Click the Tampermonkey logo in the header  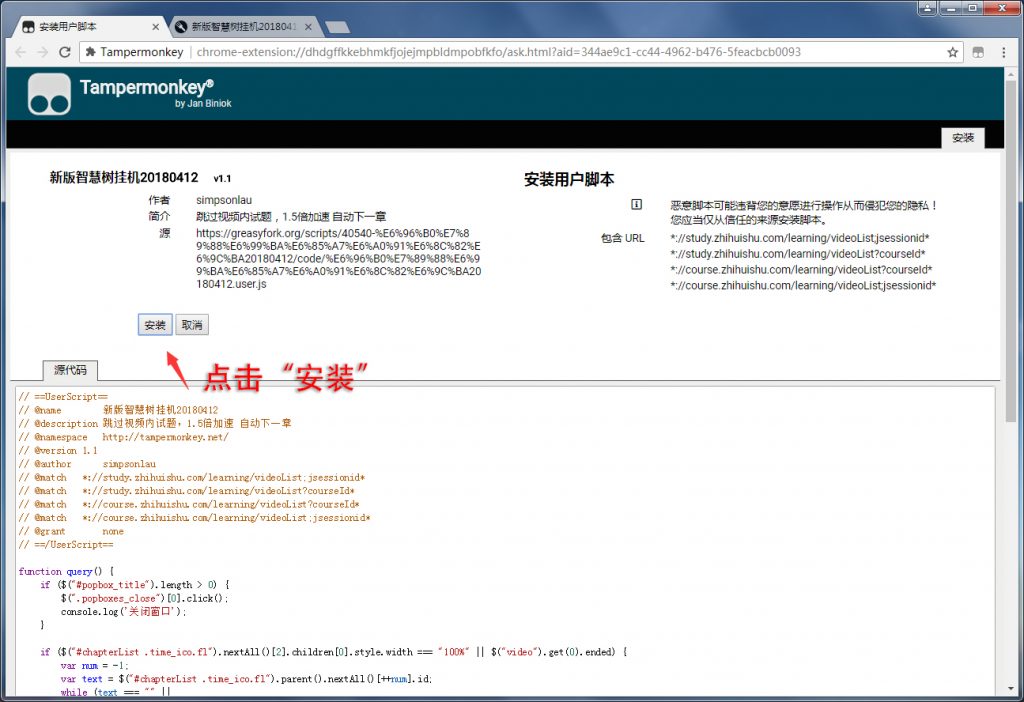(48, 94)
